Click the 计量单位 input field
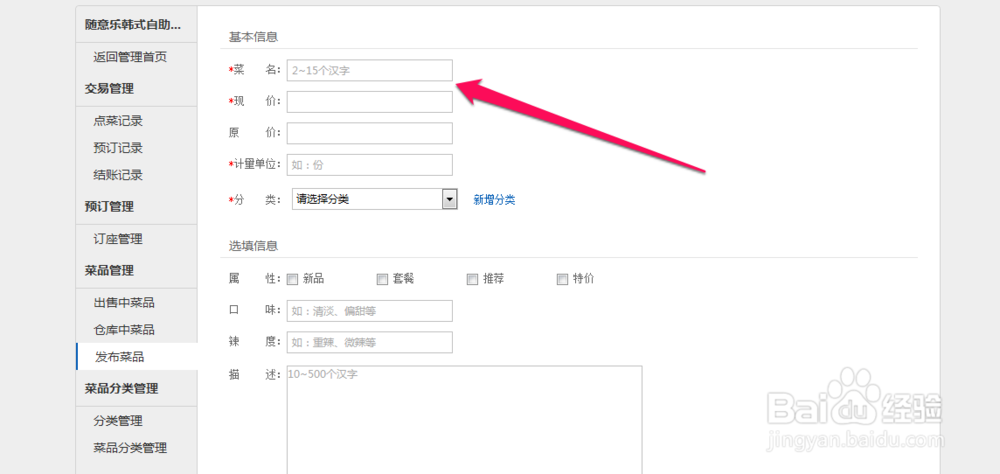 pyautogui.click(x=369, y=165)
